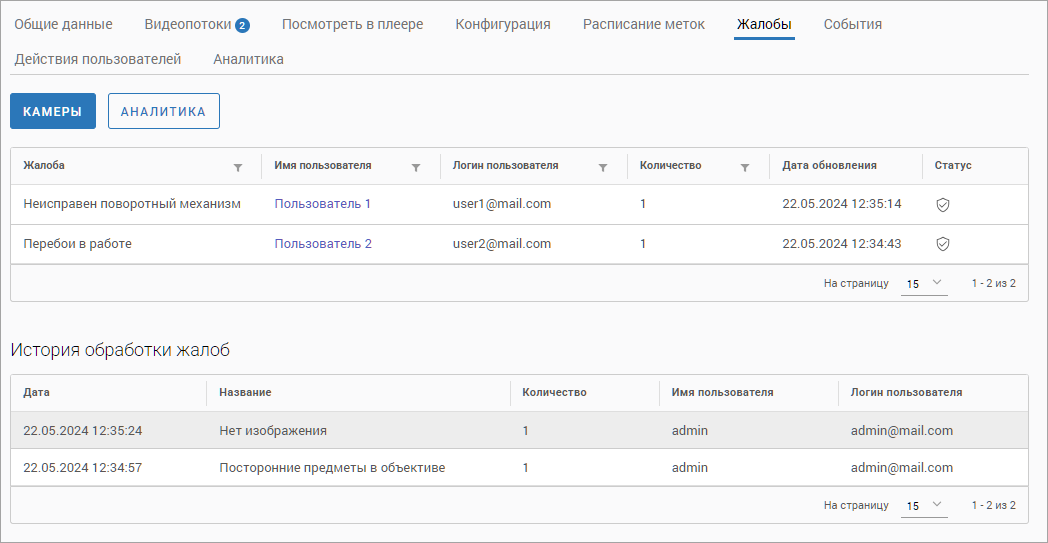1048x543 pixels.
Task: Open filter for Имя пользователя column
Action: [x=416, y=167]
